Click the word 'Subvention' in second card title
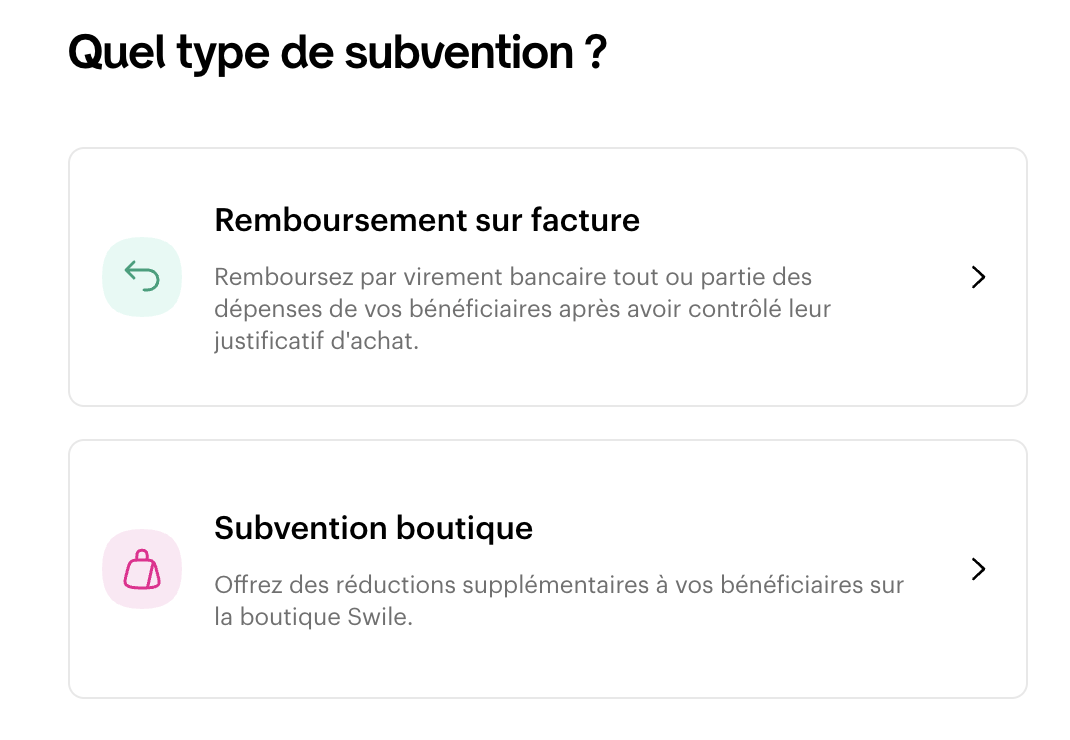Screen dimensions: 1070x740 301,528
